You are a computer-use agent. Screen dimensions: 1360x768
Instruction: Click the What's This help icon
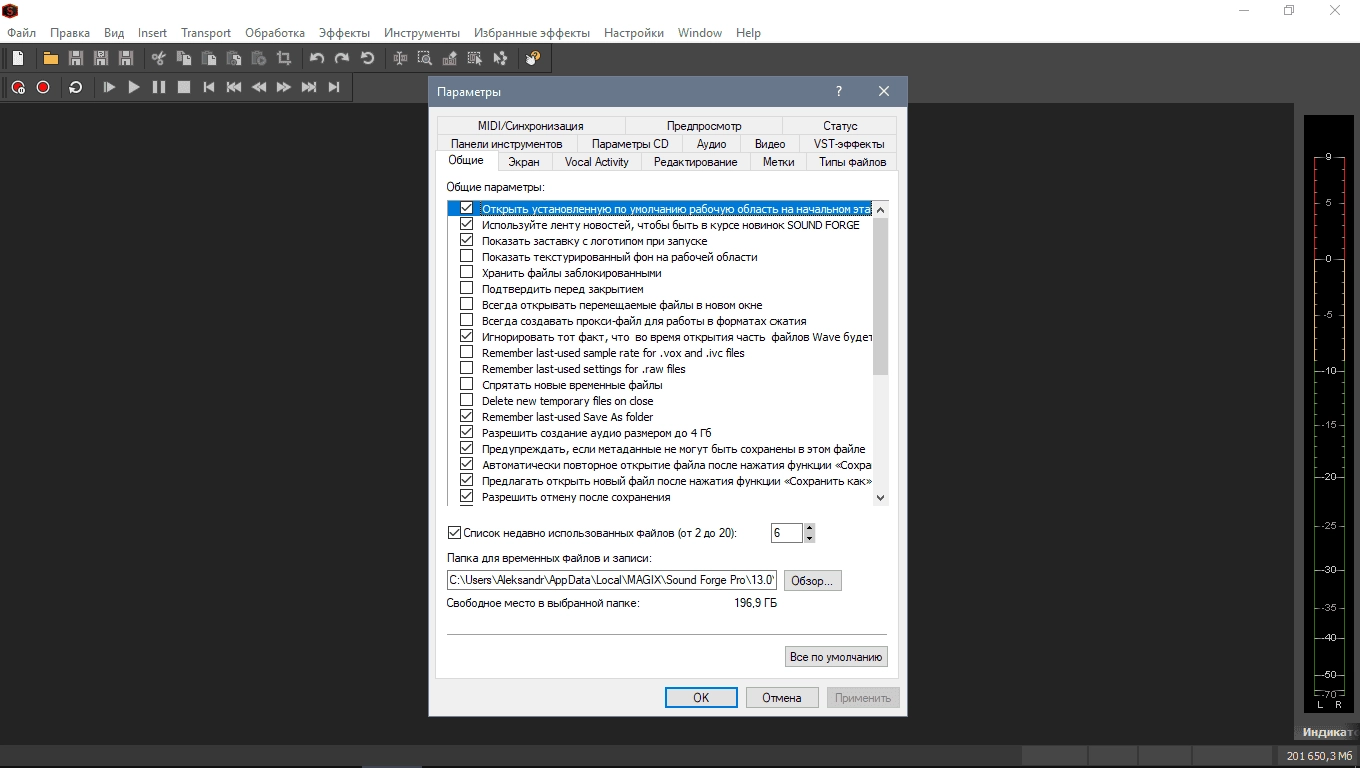533,58
